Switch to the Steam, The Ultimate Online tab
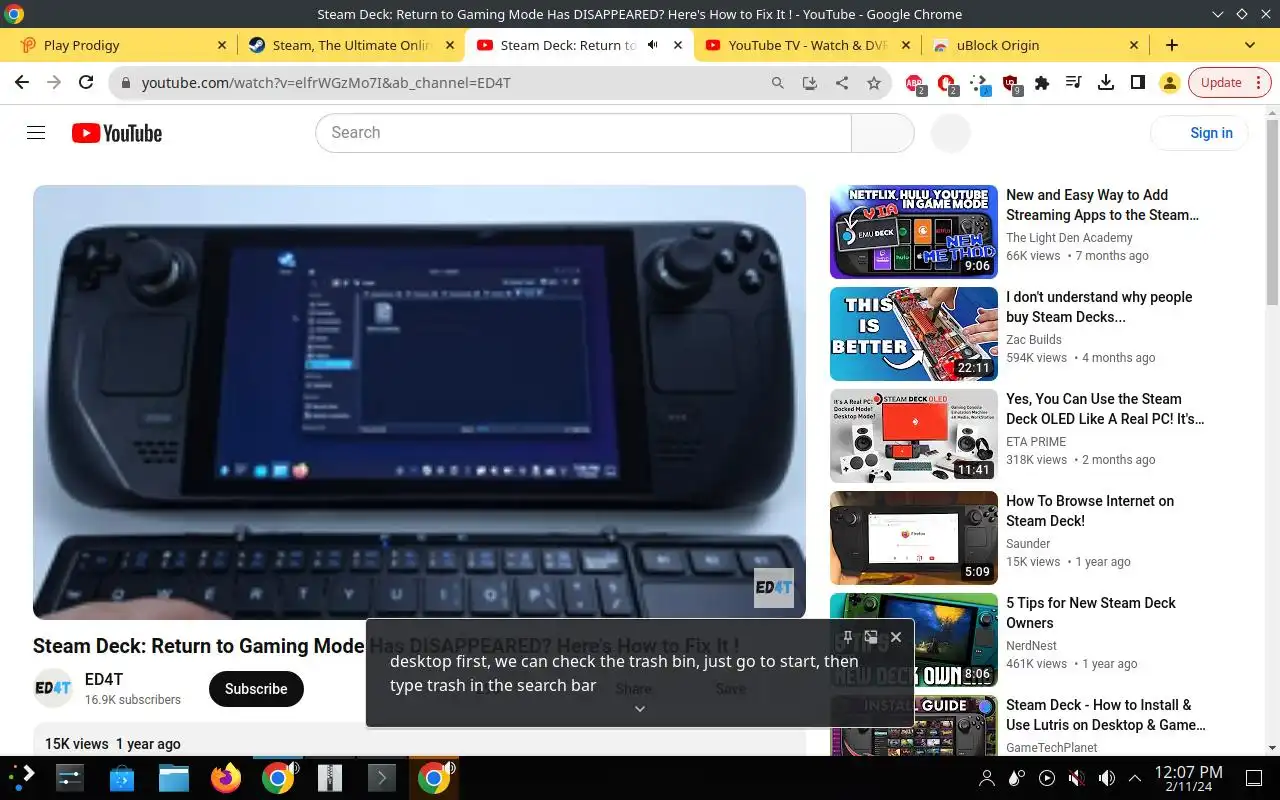Viewport: 1280px width, 800px height. pos(350,45)
